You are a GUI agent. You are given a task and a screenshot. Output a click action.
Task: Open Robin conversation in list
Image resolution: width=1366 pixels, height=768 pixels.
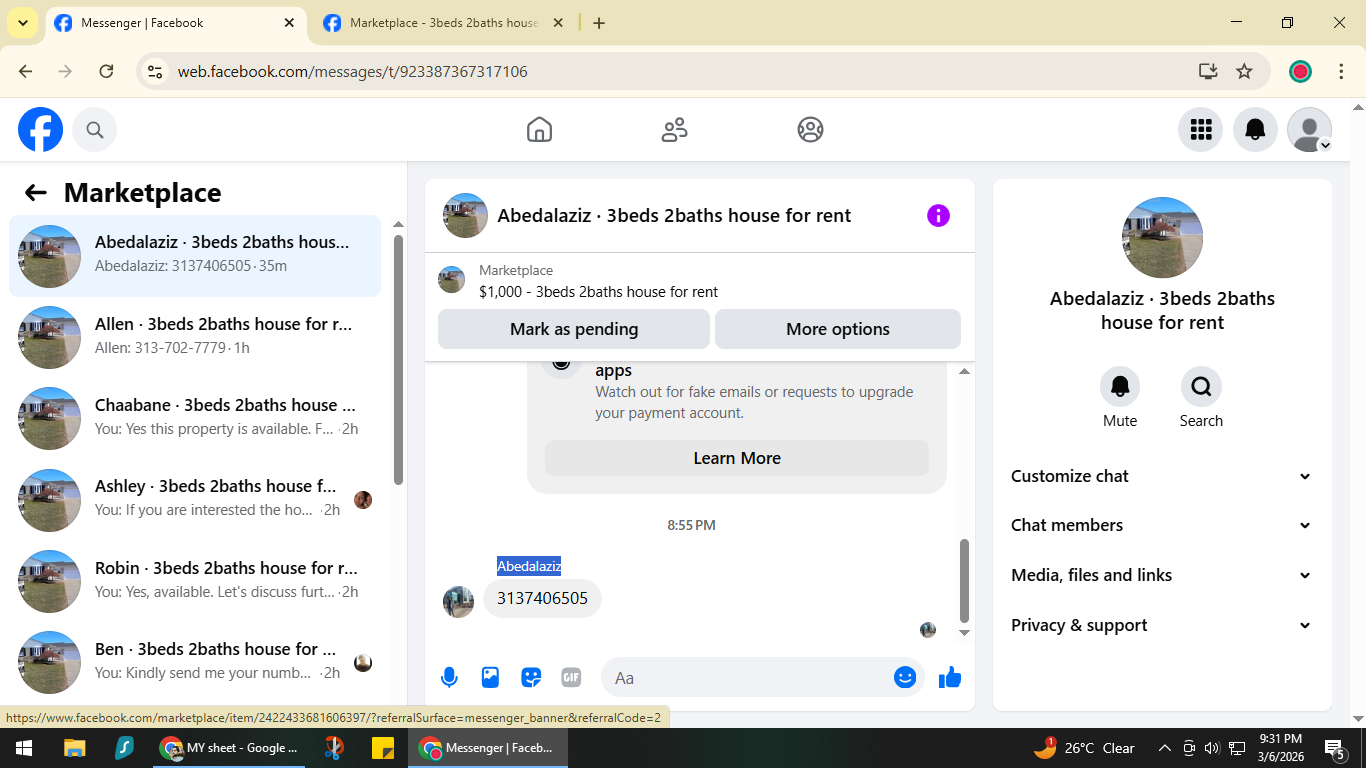click(x=195, y=581)
